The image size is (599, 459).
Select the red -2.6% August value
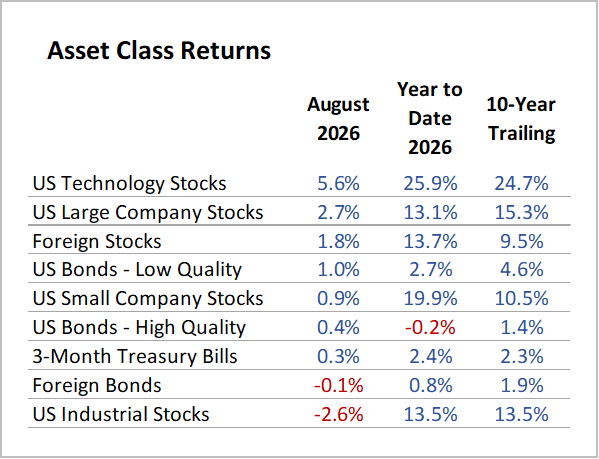pyautogui.click(x=338, y=414)
